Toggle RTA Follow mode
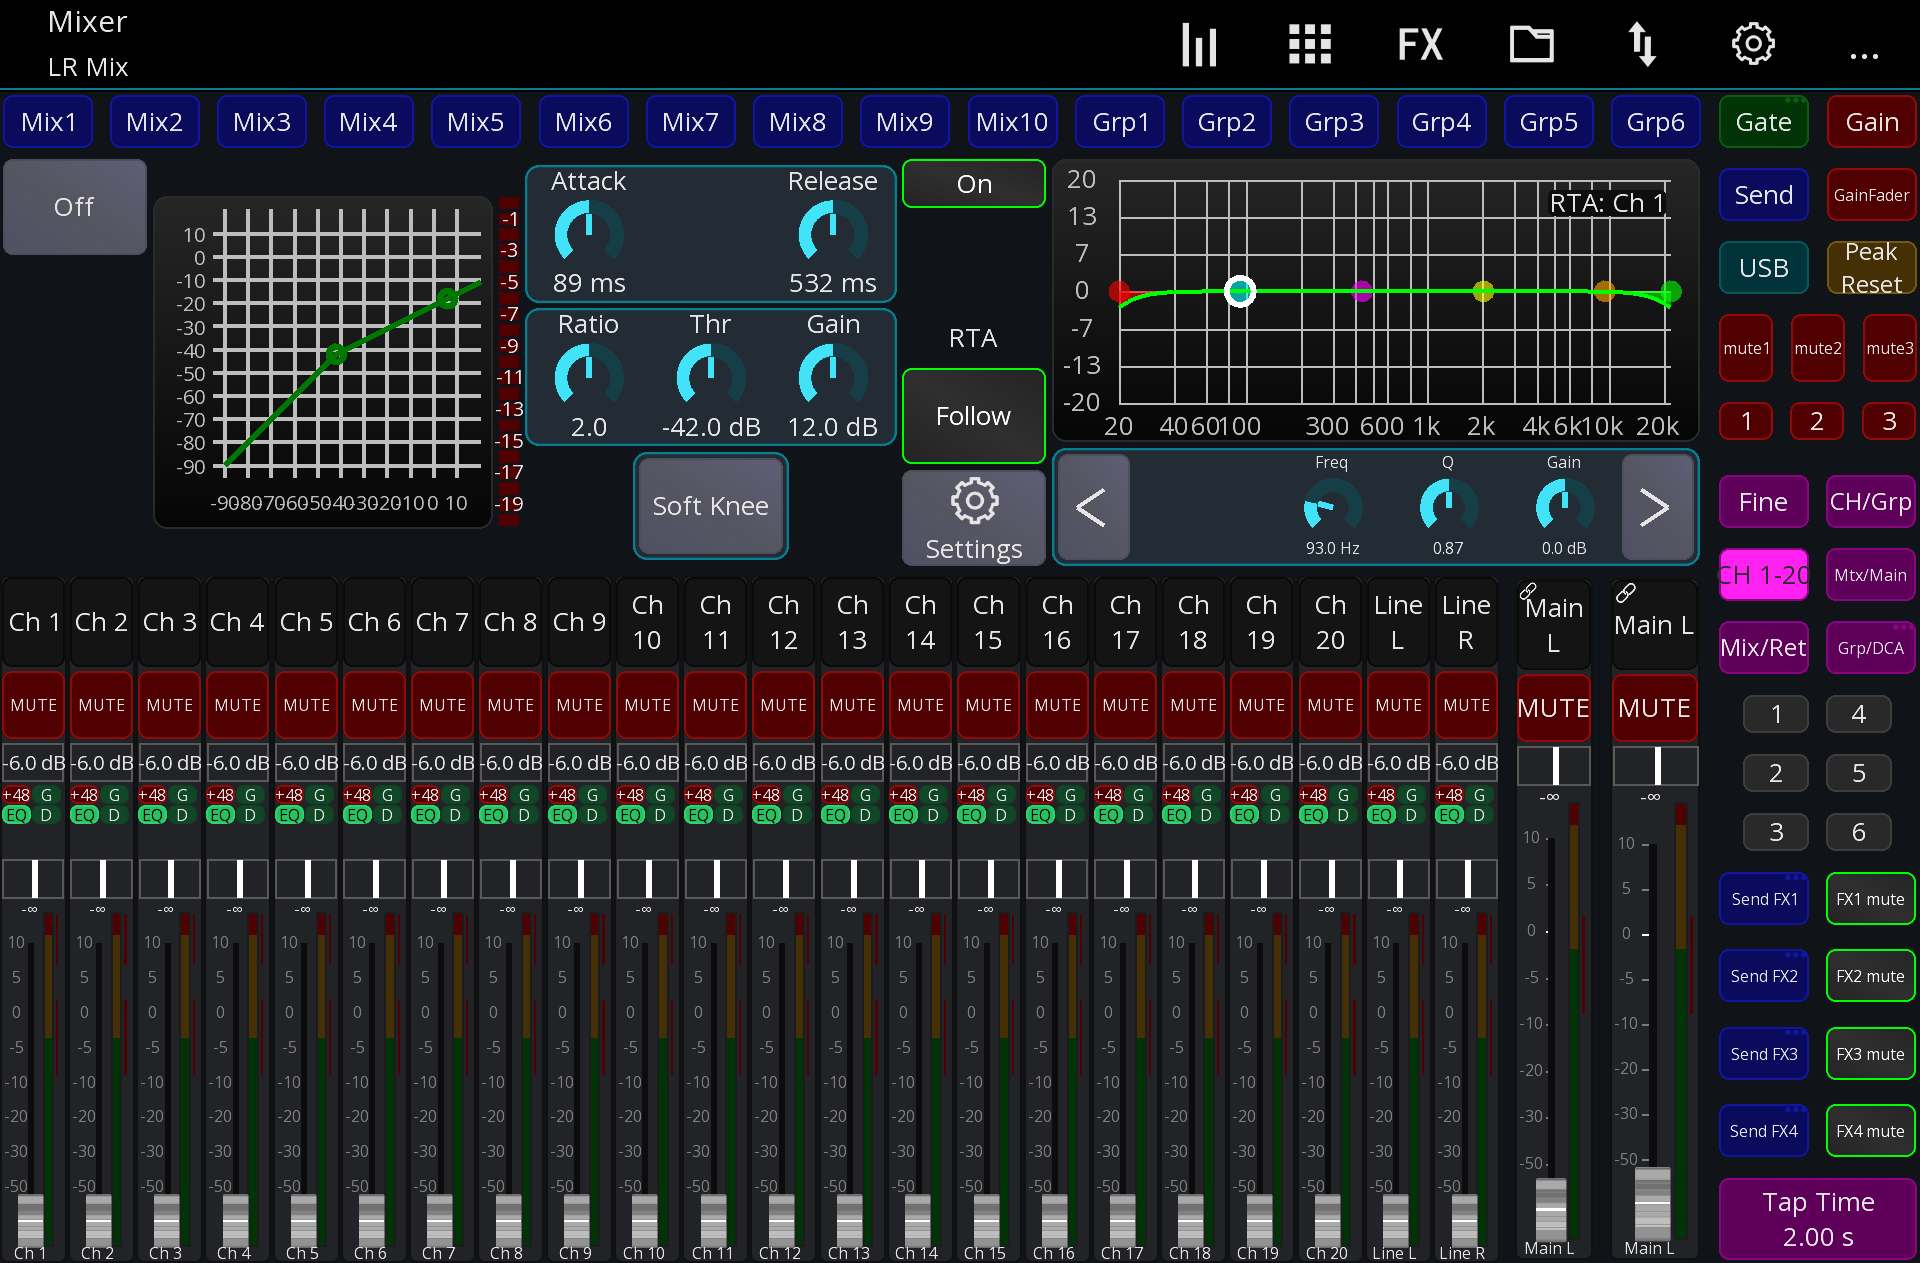 (x=972, y=416)
